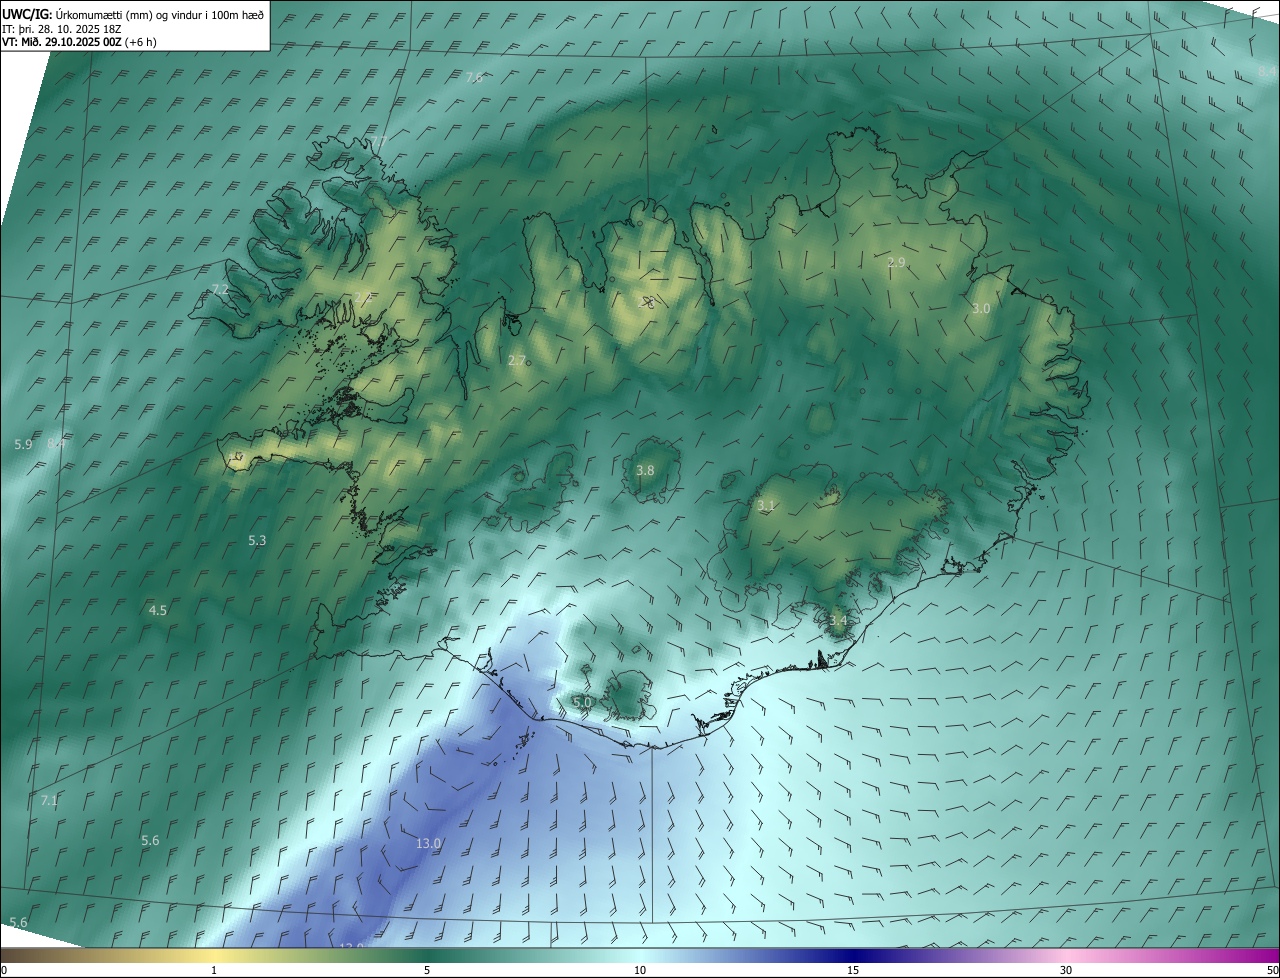Image resolution: width=1280 pixels, height=978 pixels.
Task: Click the 0 tick on the color scale
Action: pos(3,970)
